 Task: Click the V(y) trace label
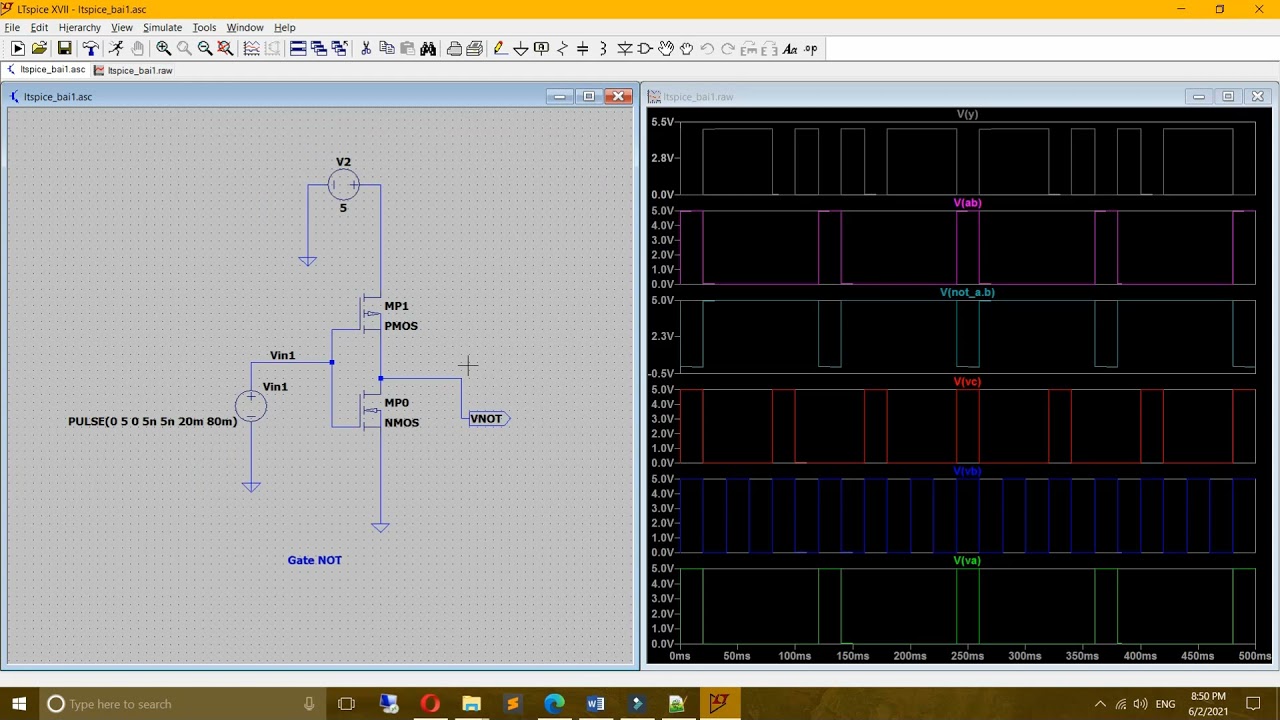click(x=967, y=115)
